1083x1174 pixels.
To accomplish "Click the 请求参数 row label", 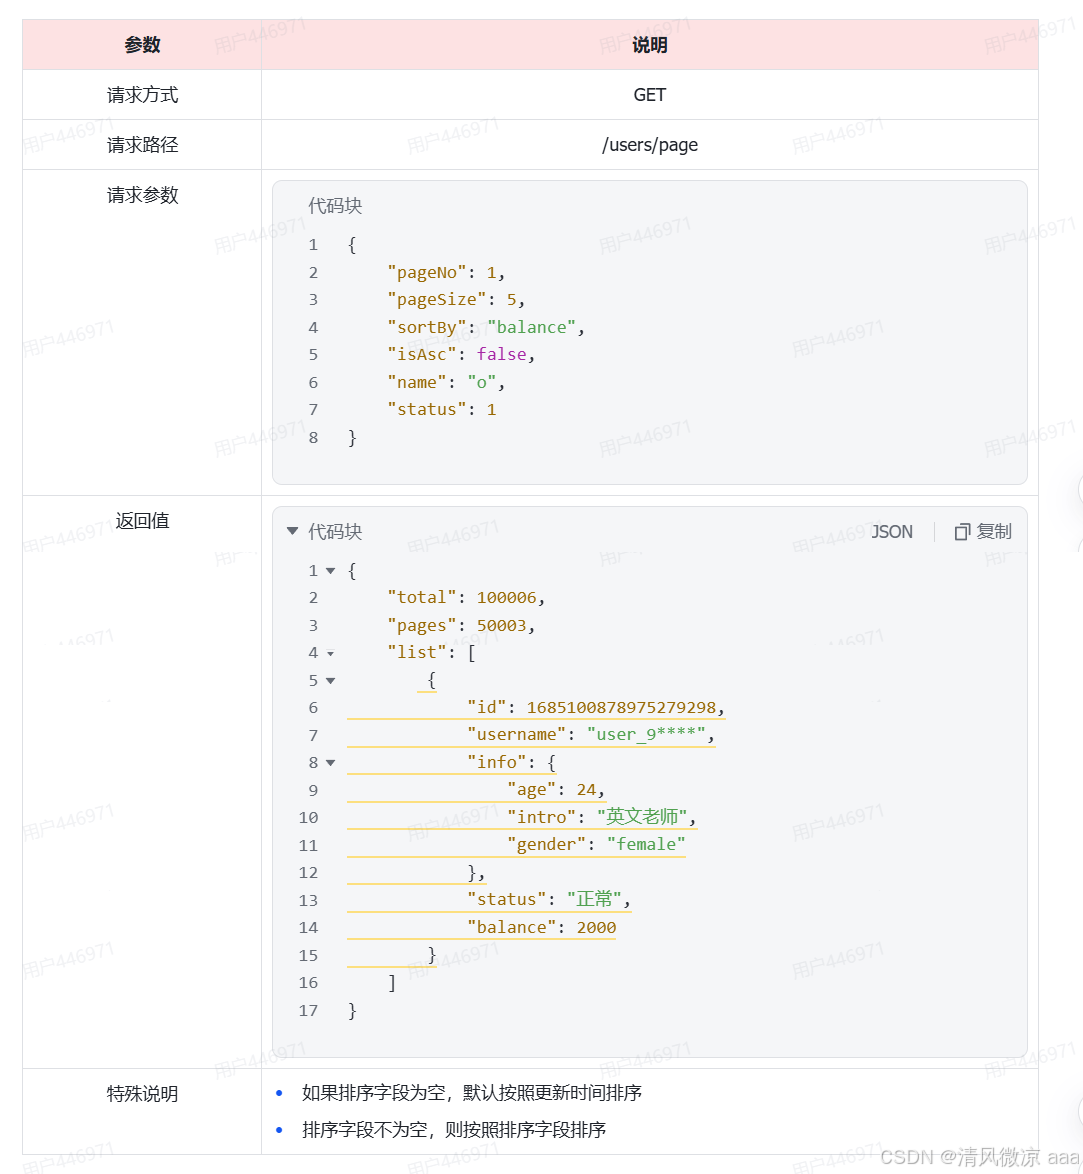I will click(x=142, y=195).
